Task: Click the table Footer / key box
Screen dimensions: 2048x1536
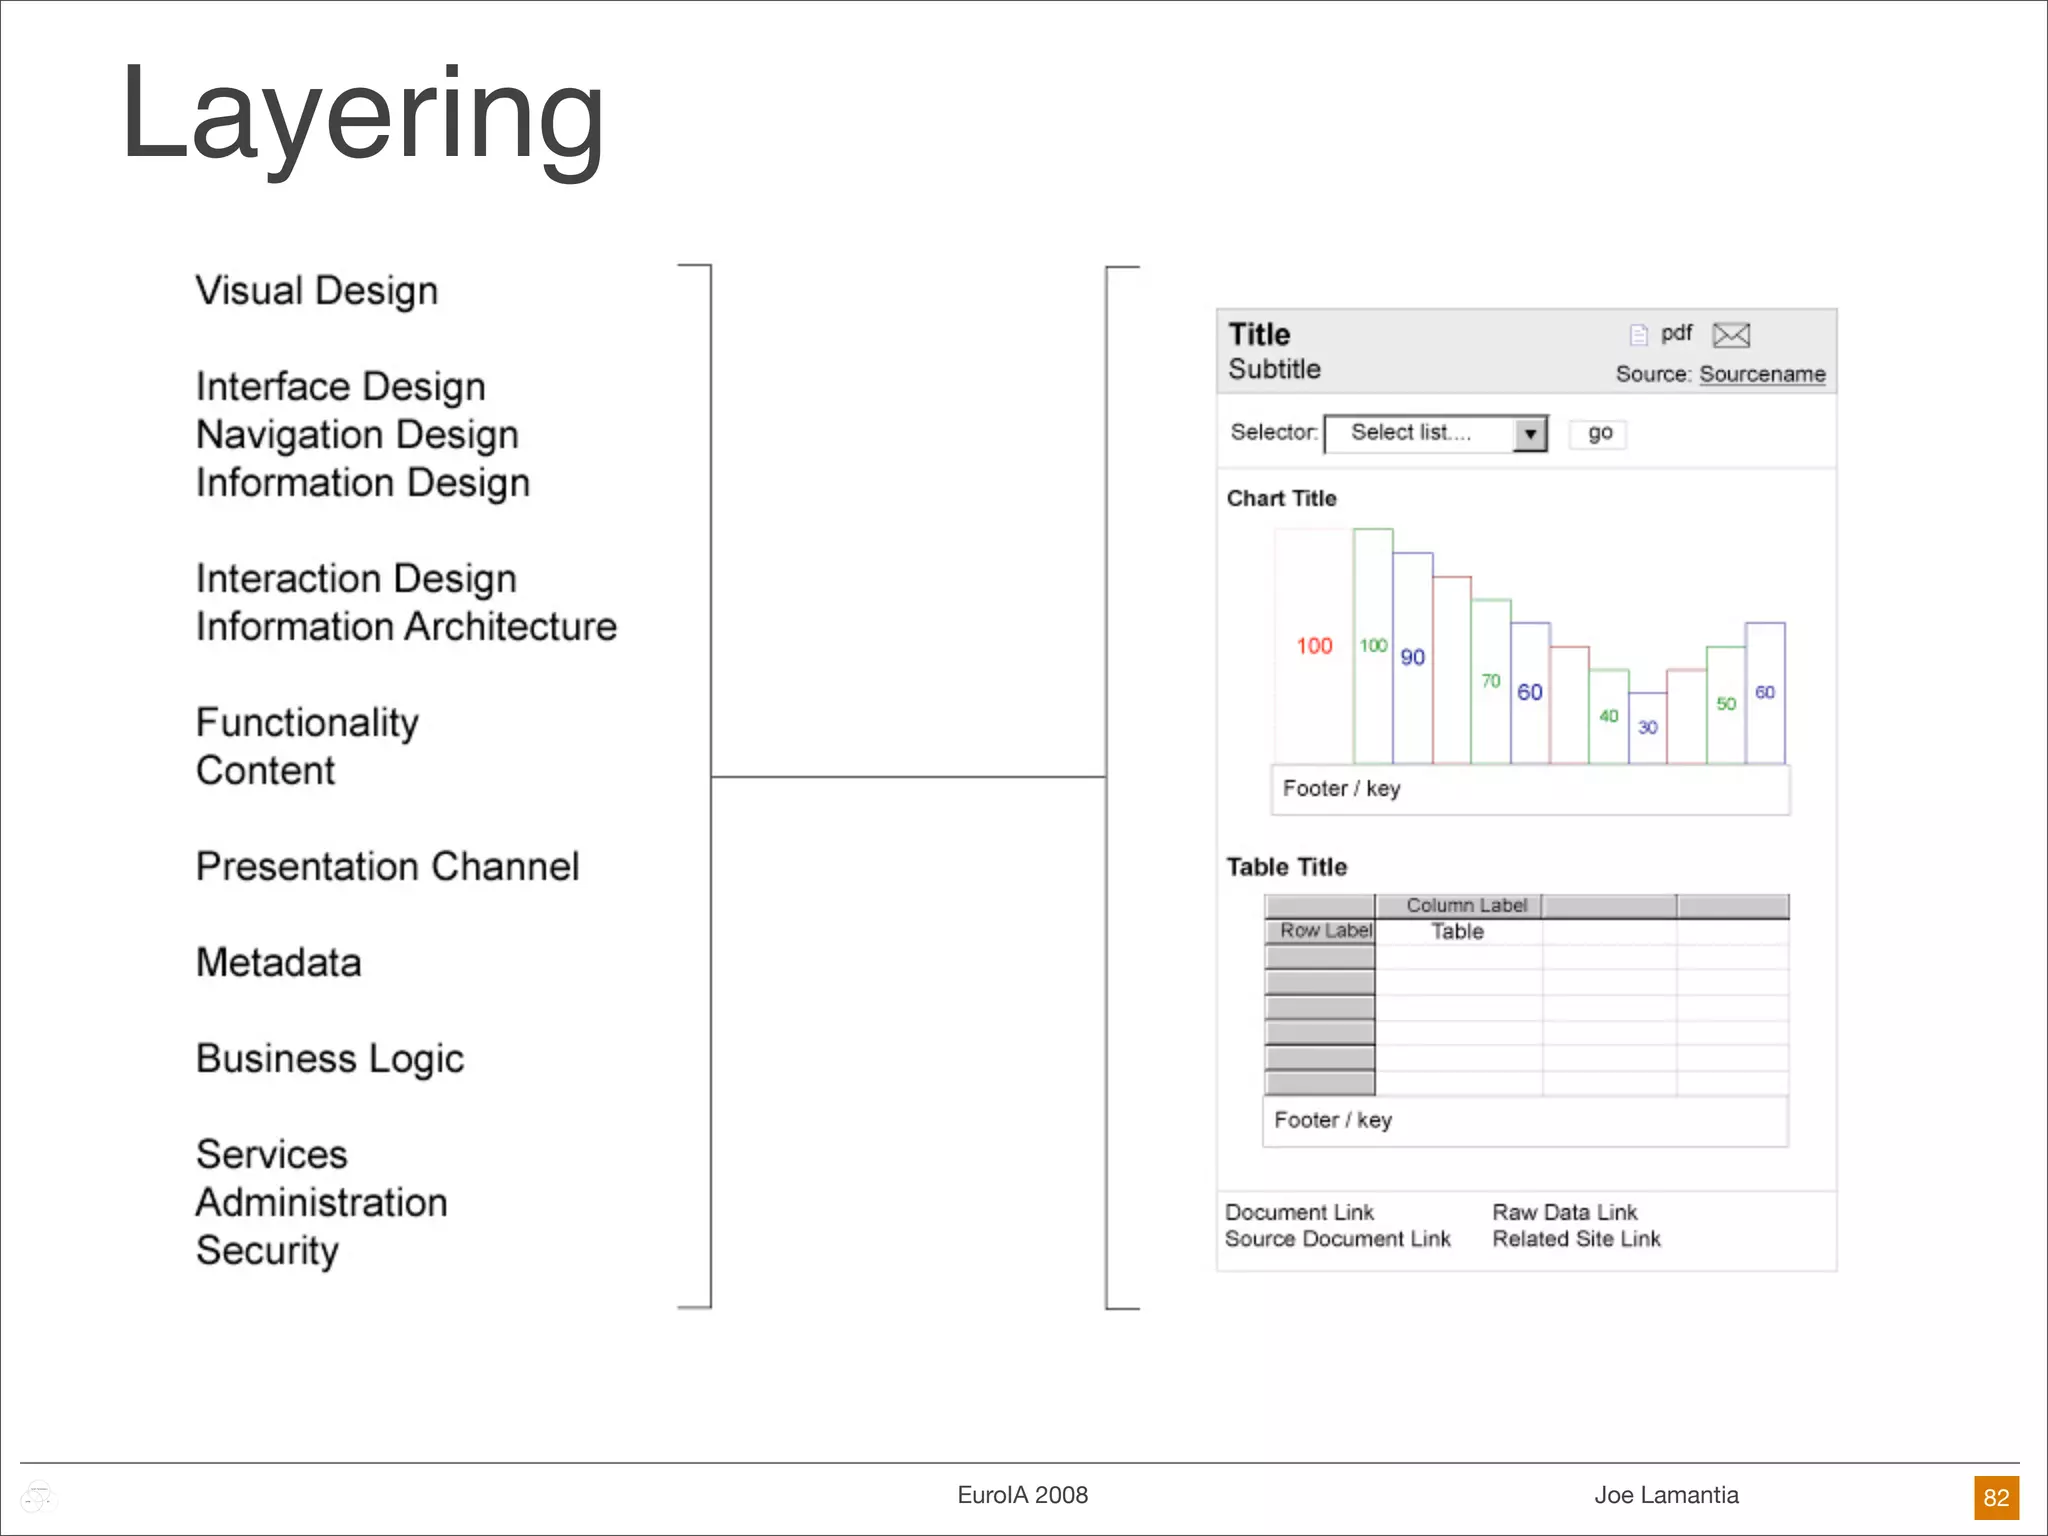Action: (x=1525, y=1121)
